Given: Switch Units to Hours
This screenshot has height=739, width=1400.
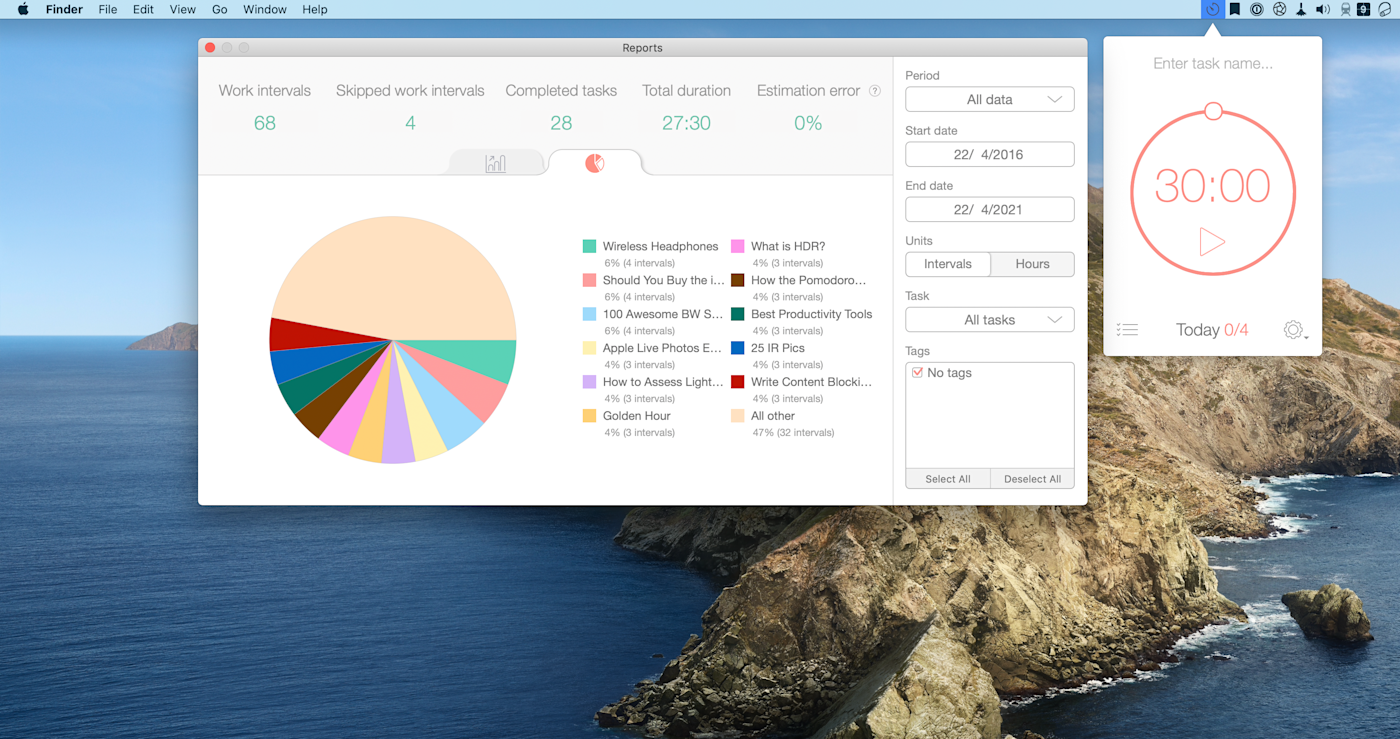Looking at the screenshot, I should coord(1032,264).
